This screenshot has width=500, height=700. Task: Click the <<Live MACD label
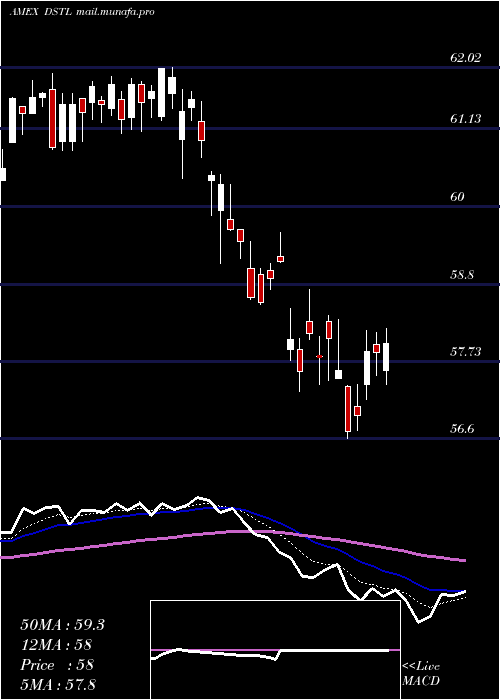421,673
